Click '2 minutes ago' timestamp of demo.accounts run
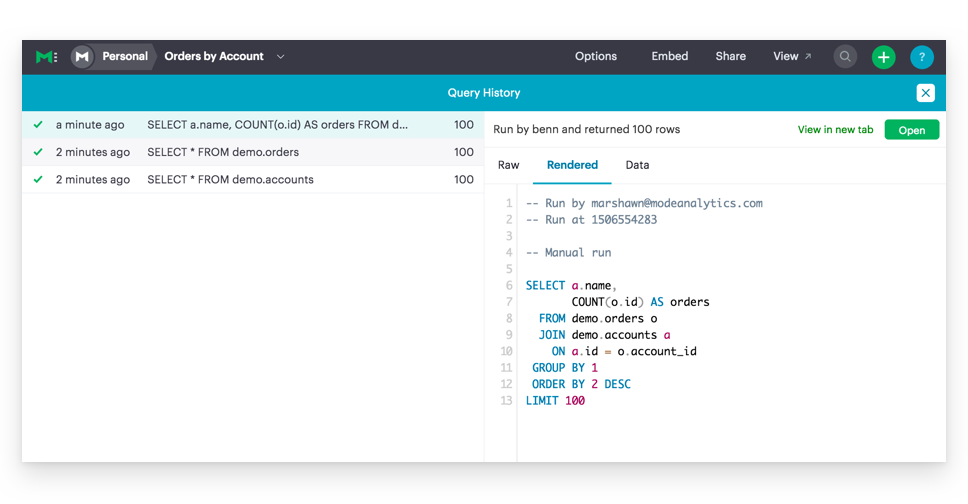This screenshot has width=968, height=504. tap(93, 179)
